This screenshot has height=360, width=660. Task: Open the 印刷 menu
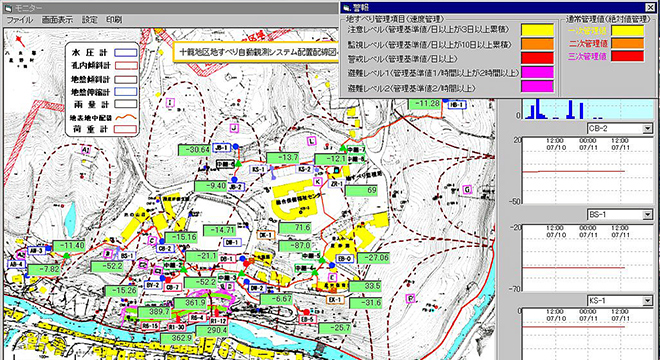coord(114,19)
